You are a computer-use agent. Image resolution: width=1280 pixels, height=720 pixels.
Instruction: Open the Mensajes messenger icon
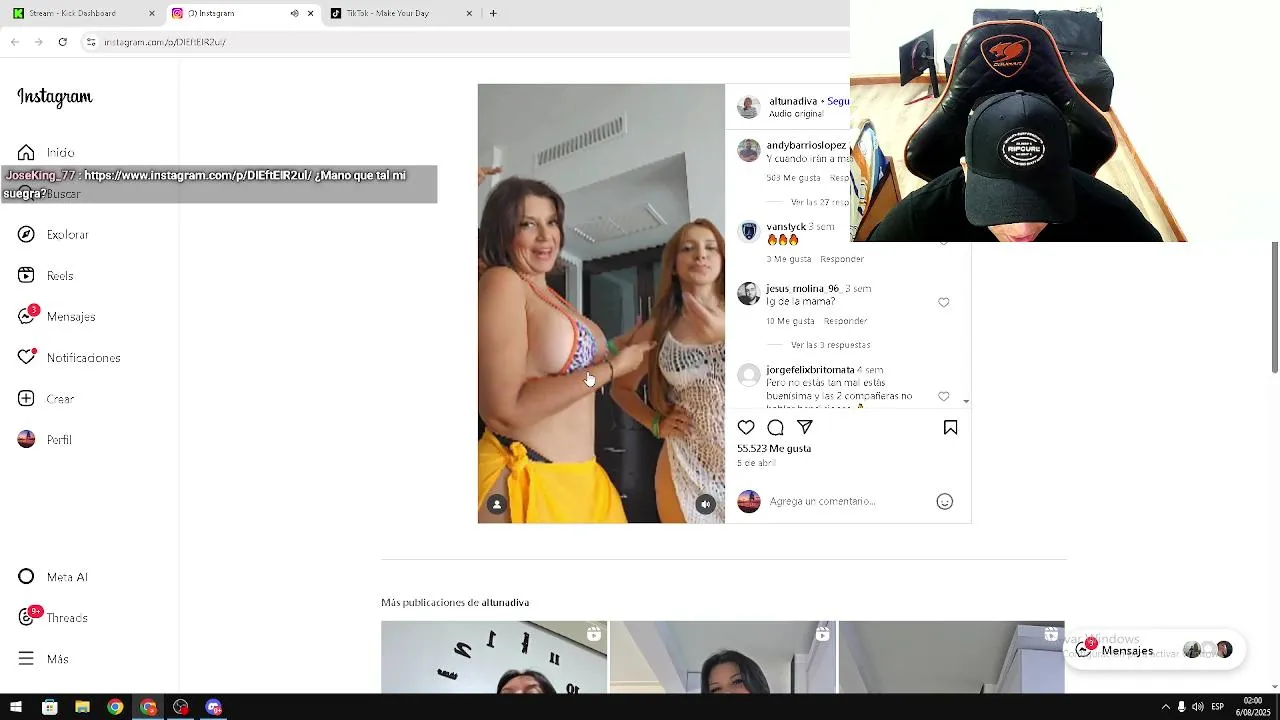tap(27, 316)
